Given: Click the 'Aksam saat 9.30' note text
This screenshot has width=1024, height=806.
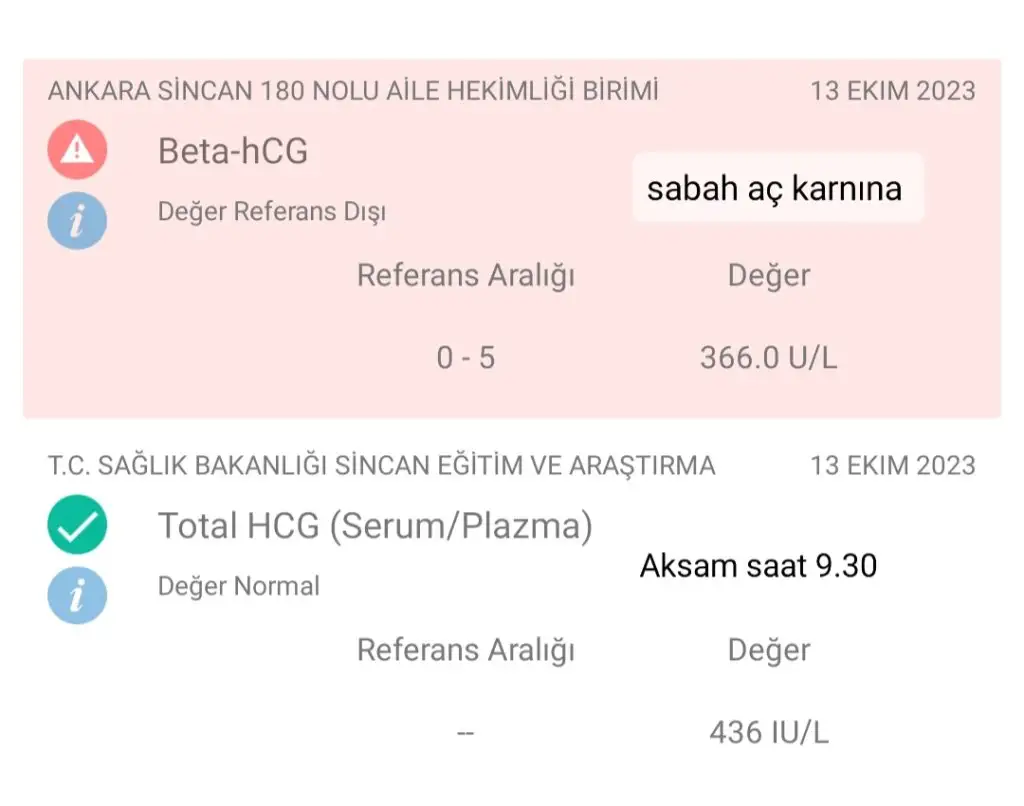Looking at the screenshot, I should click(x=758, y=566).
